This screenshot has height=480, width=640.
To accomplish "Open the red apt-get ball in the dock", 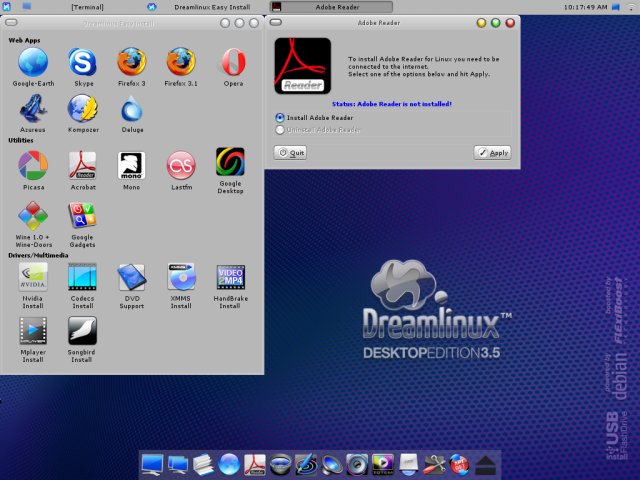I will (460, 464).
